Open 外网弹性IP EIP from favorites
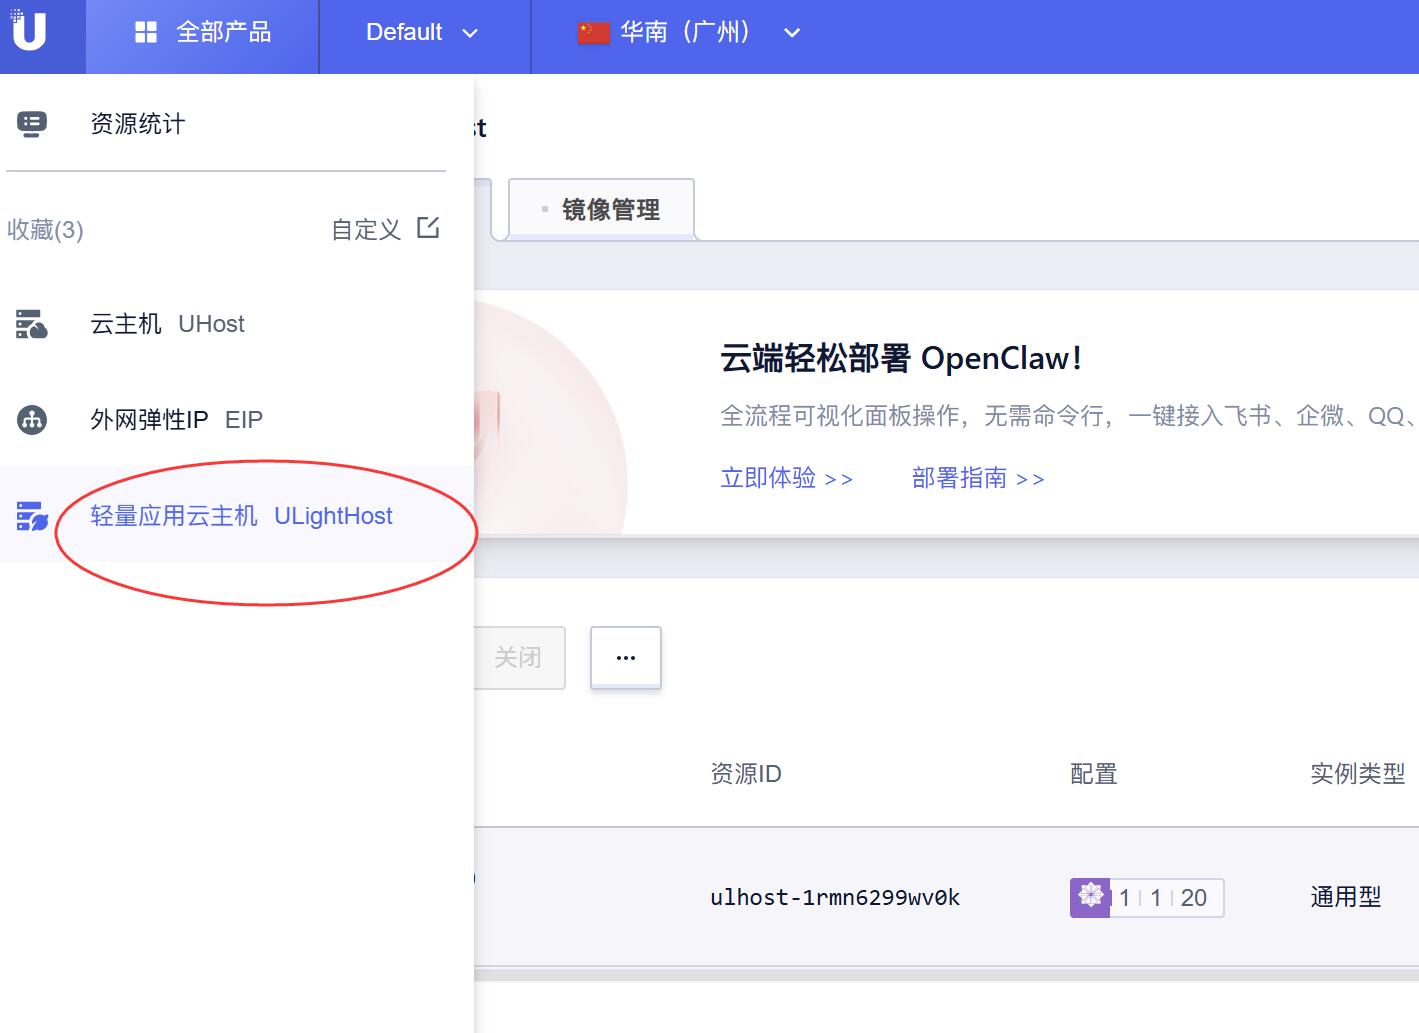Image resolution: width=1419 pixels, height=1033 pixels. tap(236, 420)
